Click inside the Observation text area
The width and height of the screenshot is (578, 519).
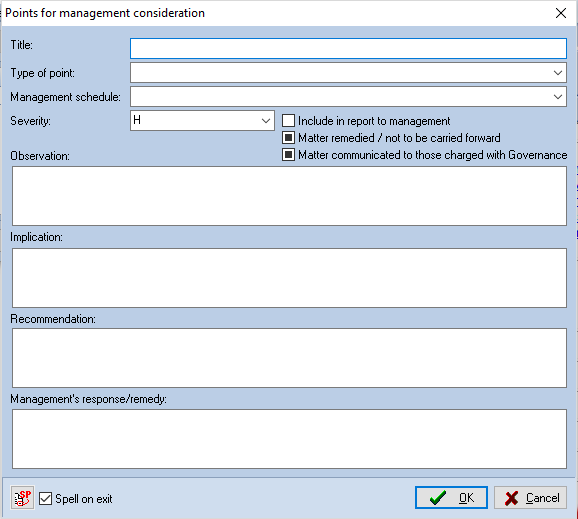(289, 196)
